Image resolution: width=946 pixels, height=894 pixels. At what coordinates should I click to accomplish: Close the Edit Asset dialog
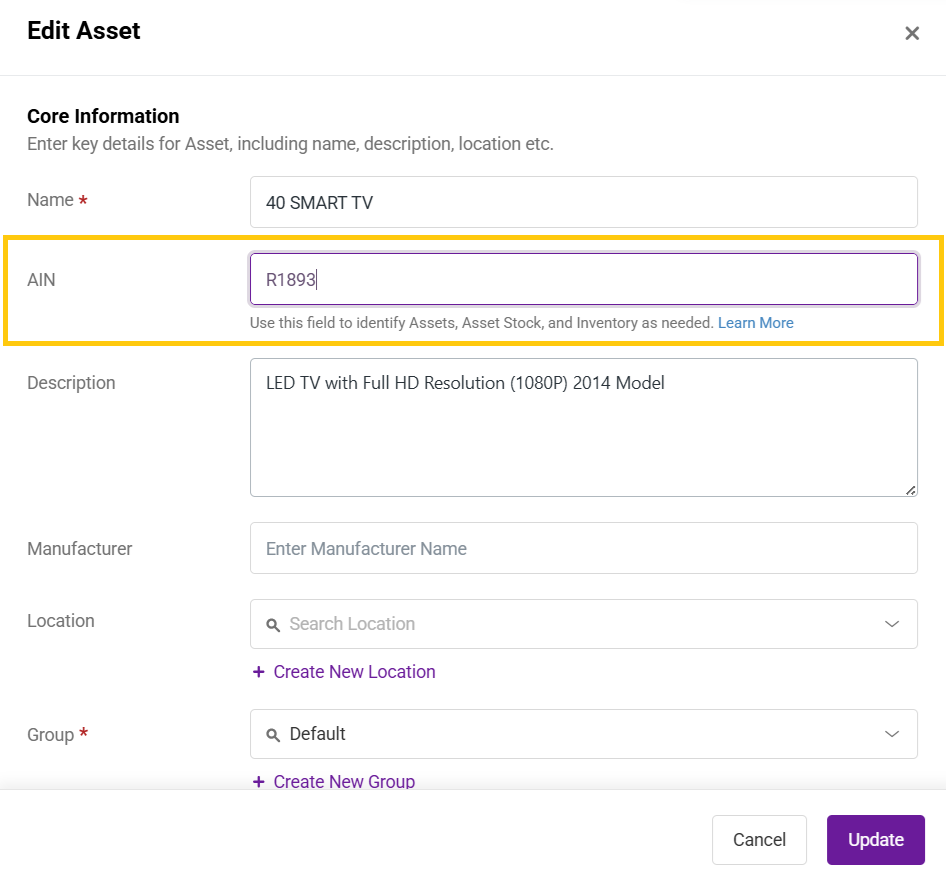coord(912,33)
